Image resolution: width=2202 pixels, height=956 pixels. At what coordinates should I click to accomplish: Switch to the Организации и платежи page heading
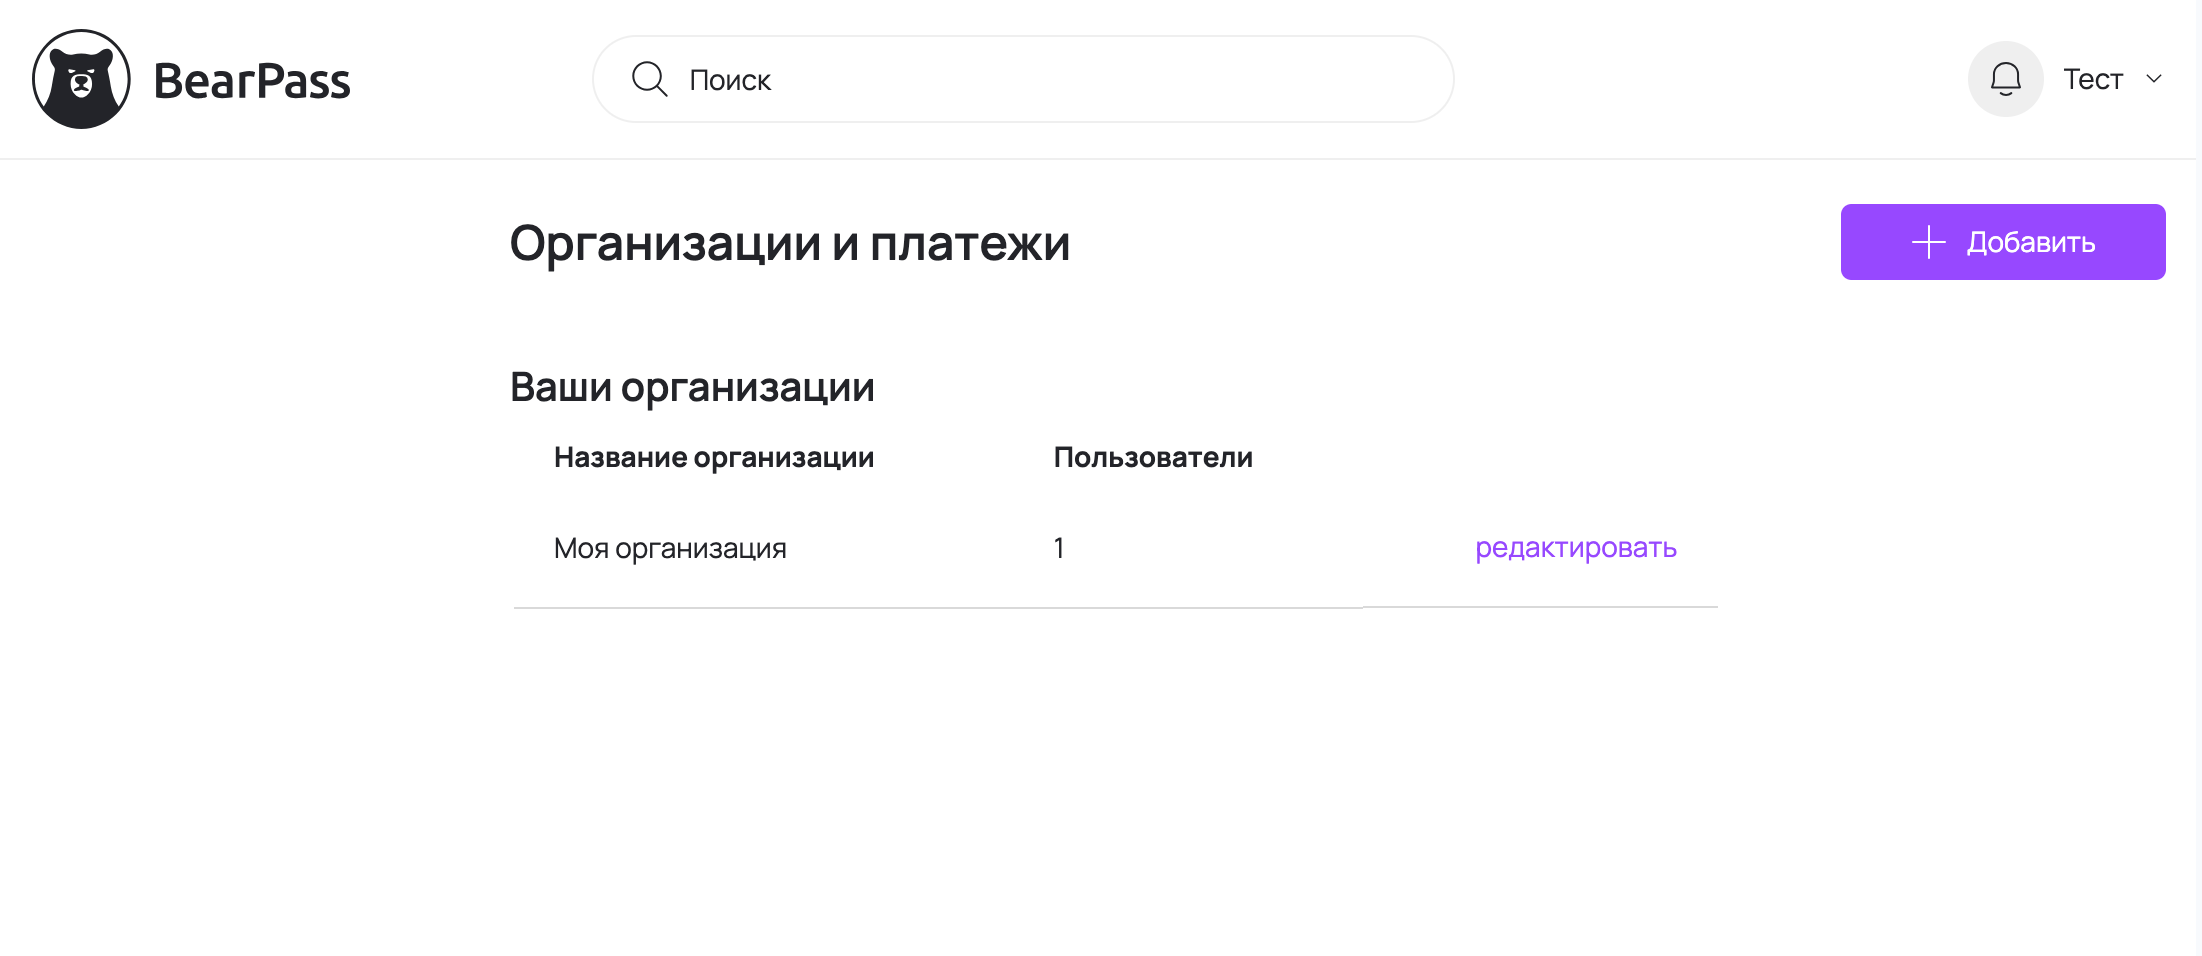coord(789,241)
